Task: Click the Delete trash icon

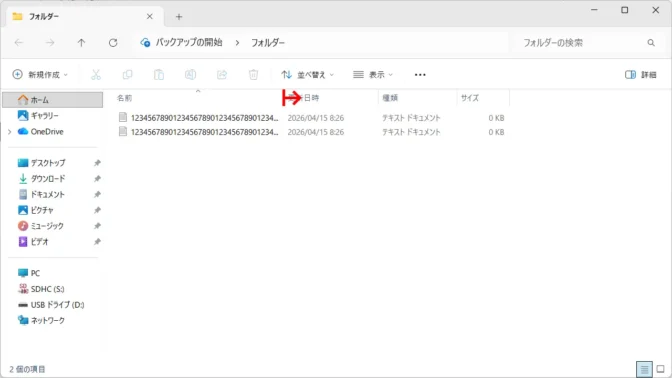Action: click(x=253, y=75)
